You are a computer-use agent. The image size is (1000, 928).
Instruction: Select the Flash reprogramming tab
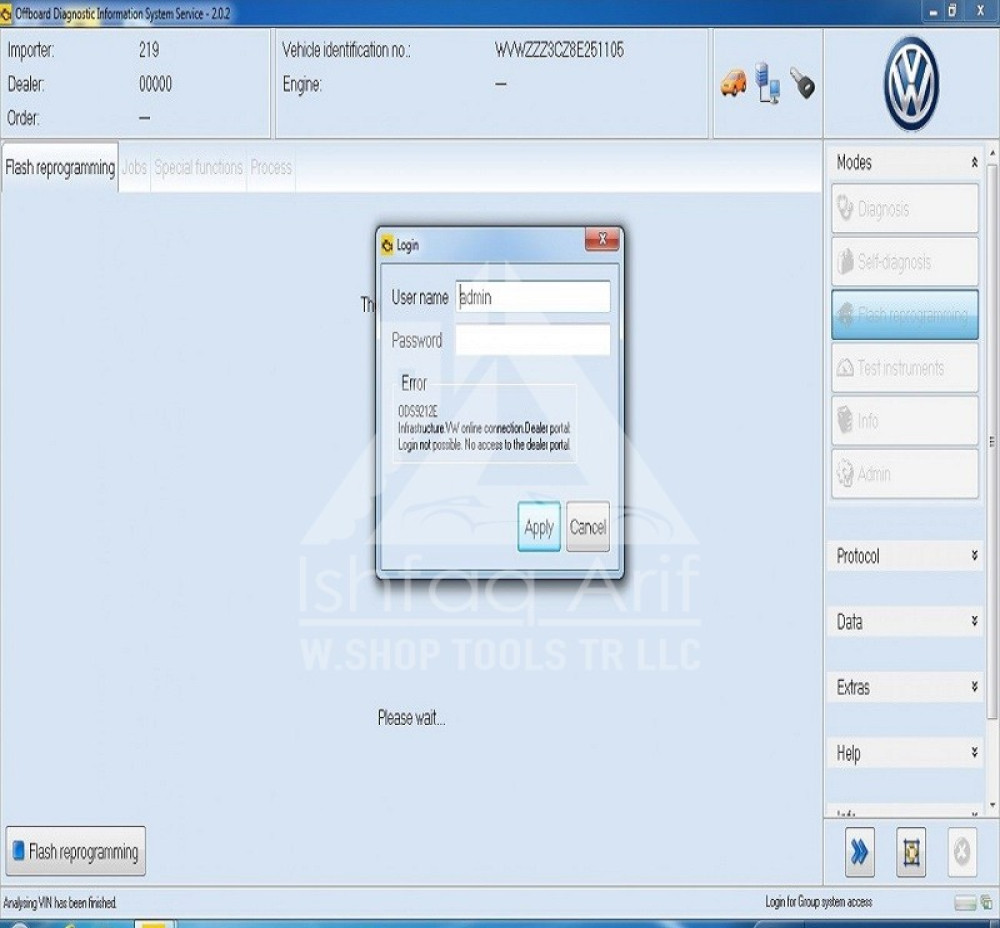click(x=60, y=168)
